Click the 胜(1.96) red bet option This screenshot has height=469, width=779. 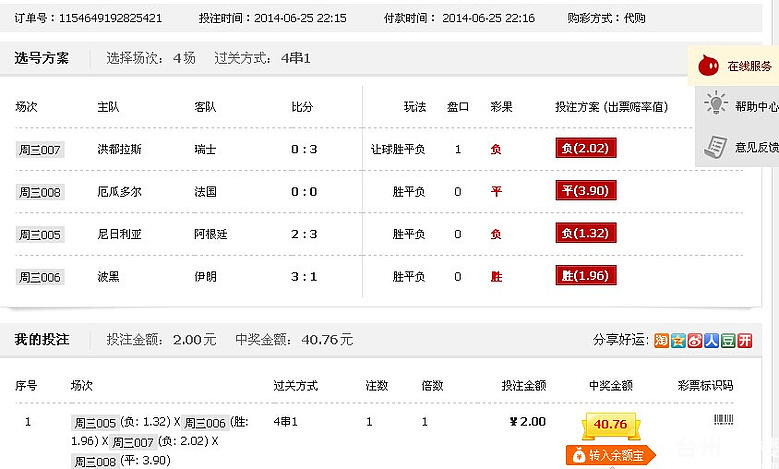(585, 276)
